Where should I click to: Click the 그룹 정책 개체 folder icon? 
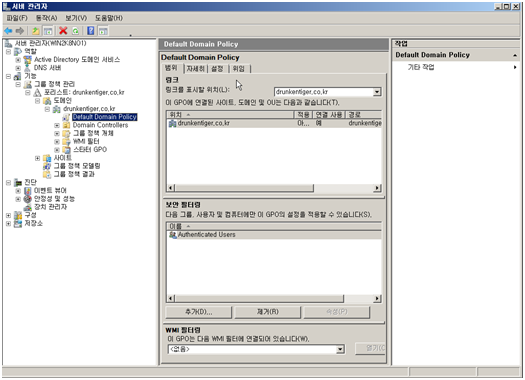tap(66, 133)
